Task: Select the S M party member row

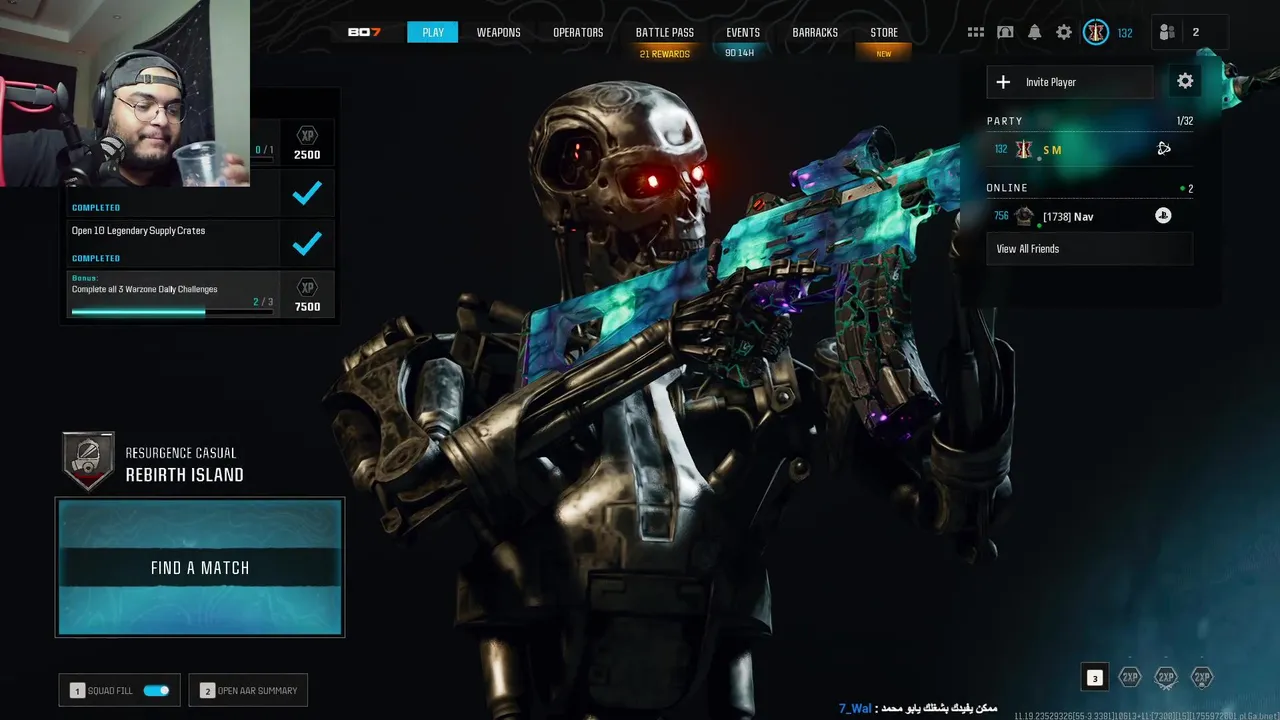Action: point(1089,149)
